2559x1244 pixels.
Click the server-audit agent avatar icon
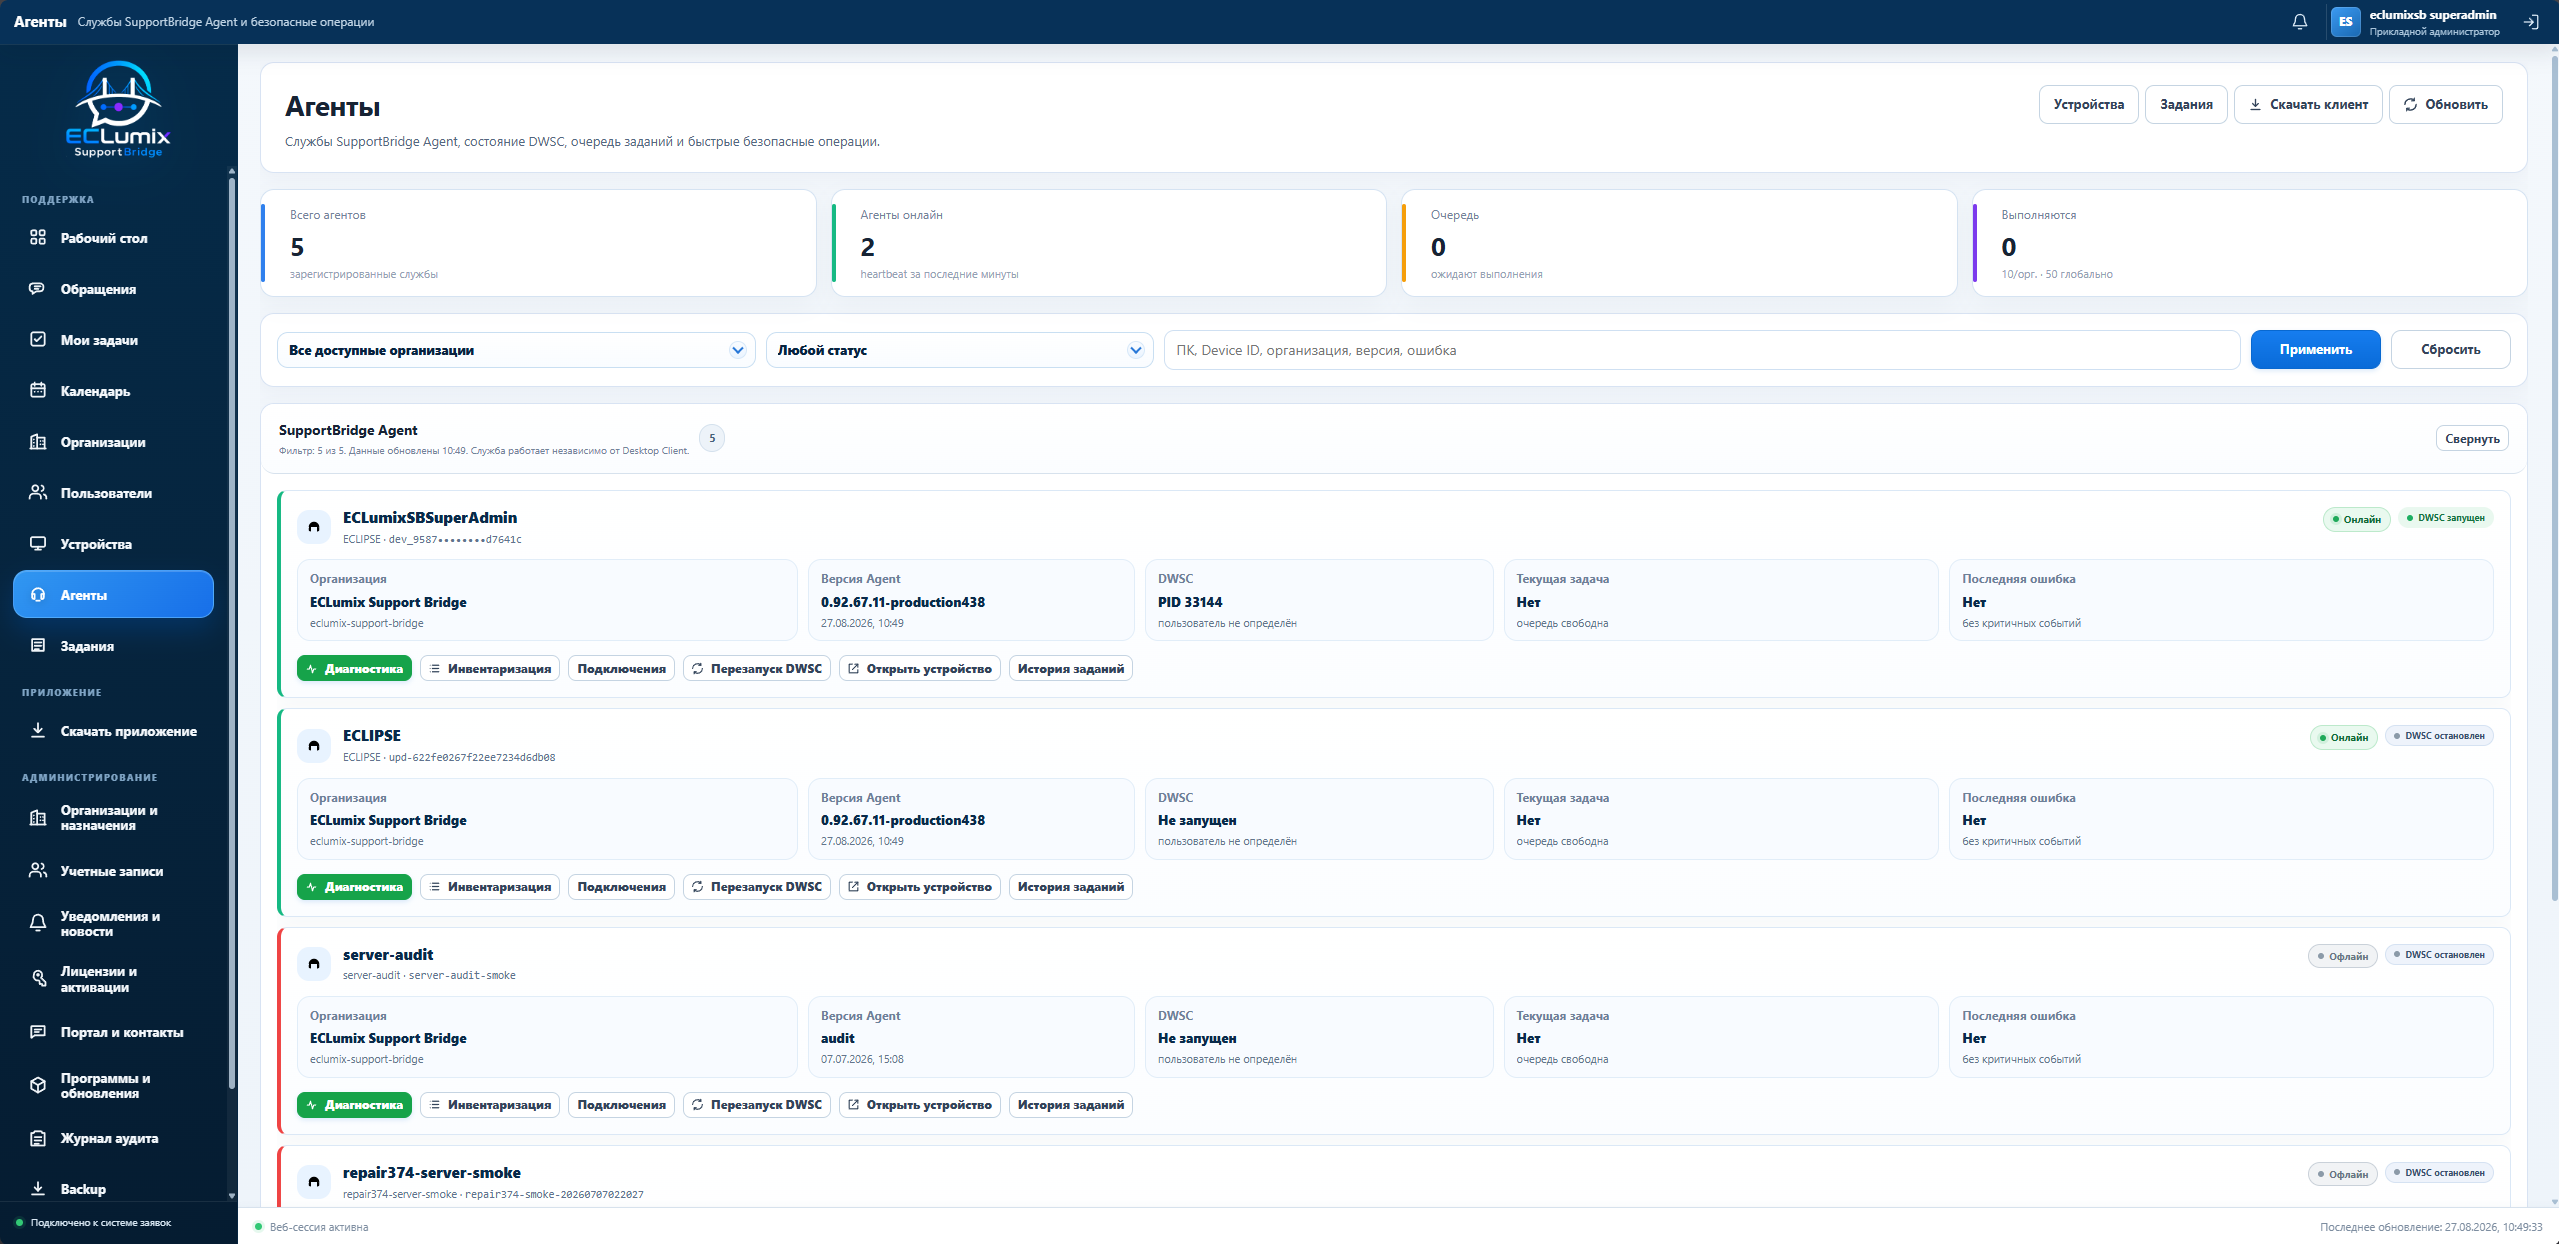314,964
